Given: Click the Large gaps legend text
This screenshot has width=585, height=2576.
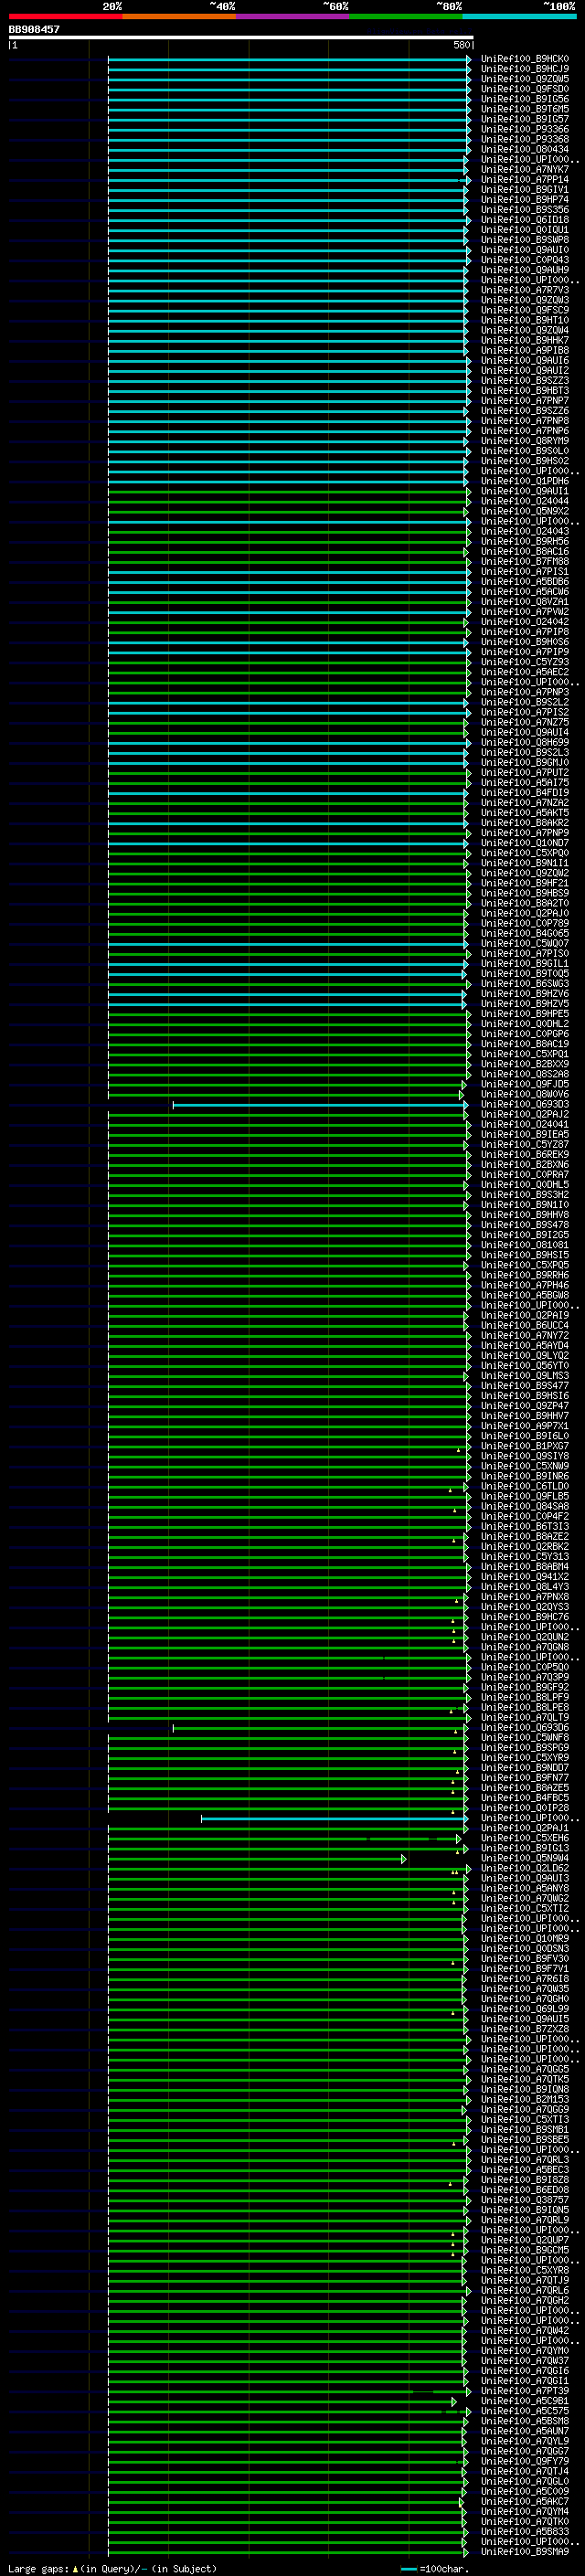Looking at the screenshot, I should pyautogui.click(x=113, y=2569).
